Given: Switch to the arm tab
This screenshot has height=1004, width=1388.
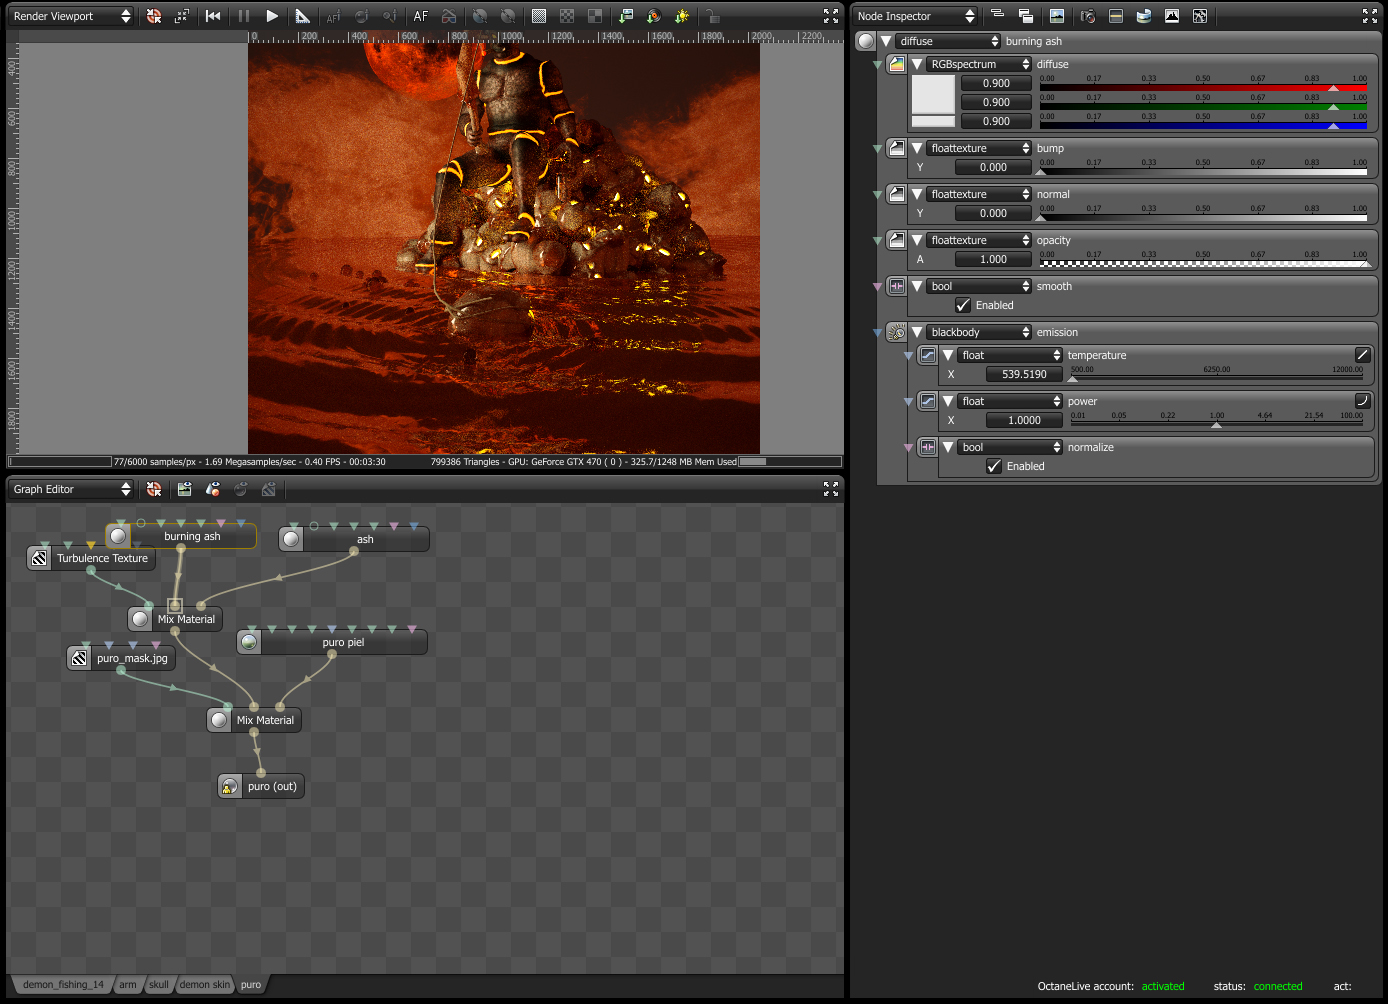Looking at the screenshot, I should (128, 985).
